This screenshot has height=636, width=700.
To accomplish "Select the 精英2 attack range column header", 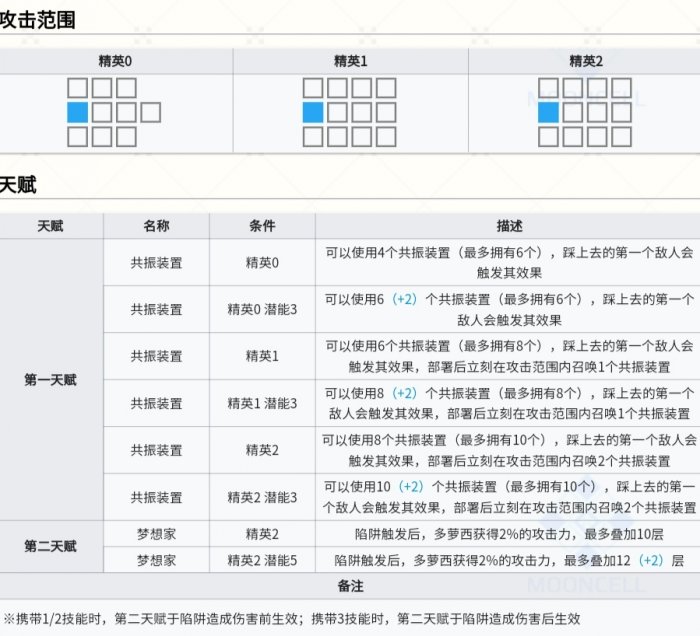I will pos(585,61).
